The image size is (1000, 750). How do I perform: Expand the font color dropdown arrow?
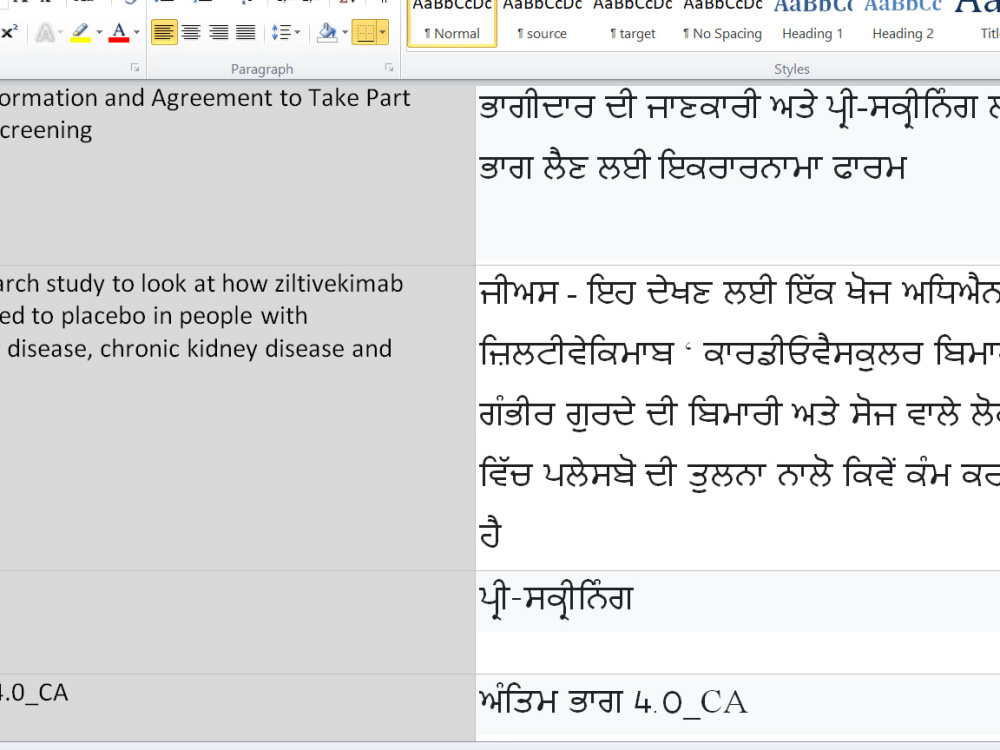tap(136, 32)
